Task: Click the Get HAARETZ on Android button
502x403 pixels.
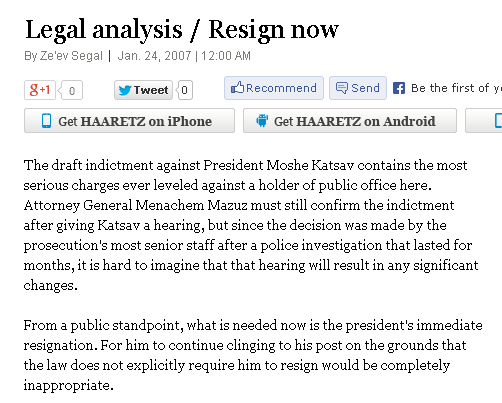Action: [x=350, y=121]
